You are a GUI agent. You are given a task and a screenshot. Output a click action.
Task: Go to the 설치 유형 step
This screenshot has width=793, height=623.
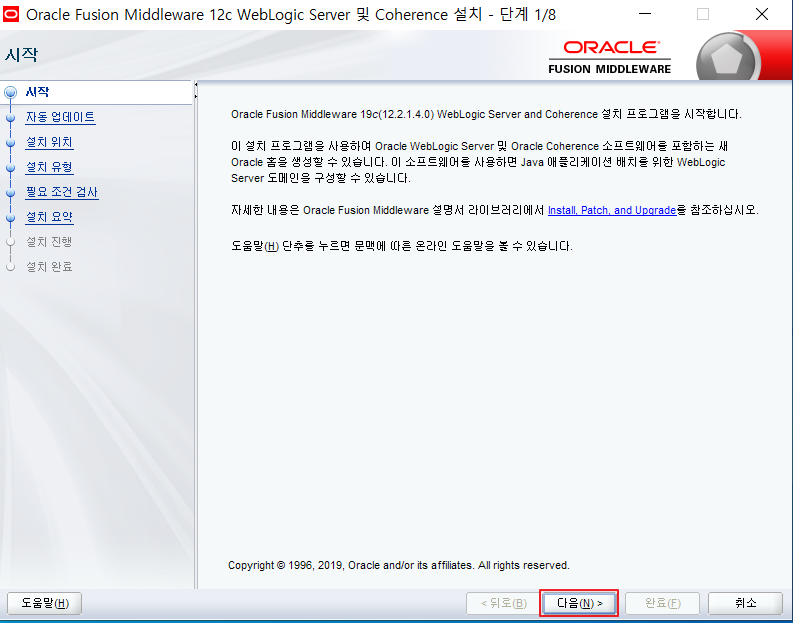coord(49,167)
